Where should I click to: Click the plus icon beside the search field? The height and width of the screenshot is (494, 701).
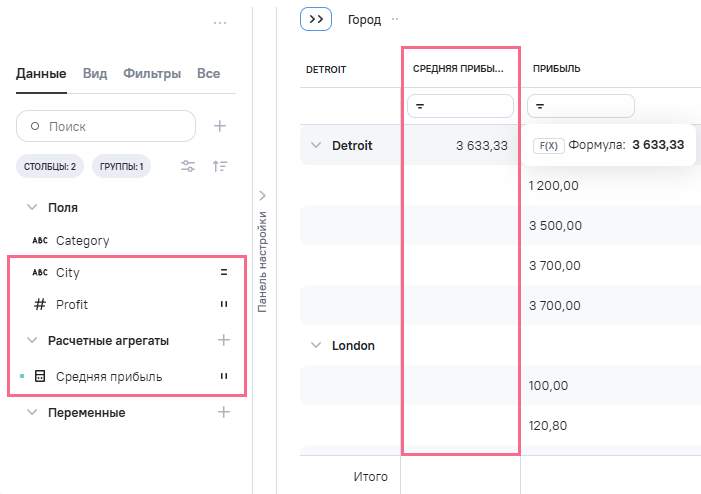click(220, 126)
